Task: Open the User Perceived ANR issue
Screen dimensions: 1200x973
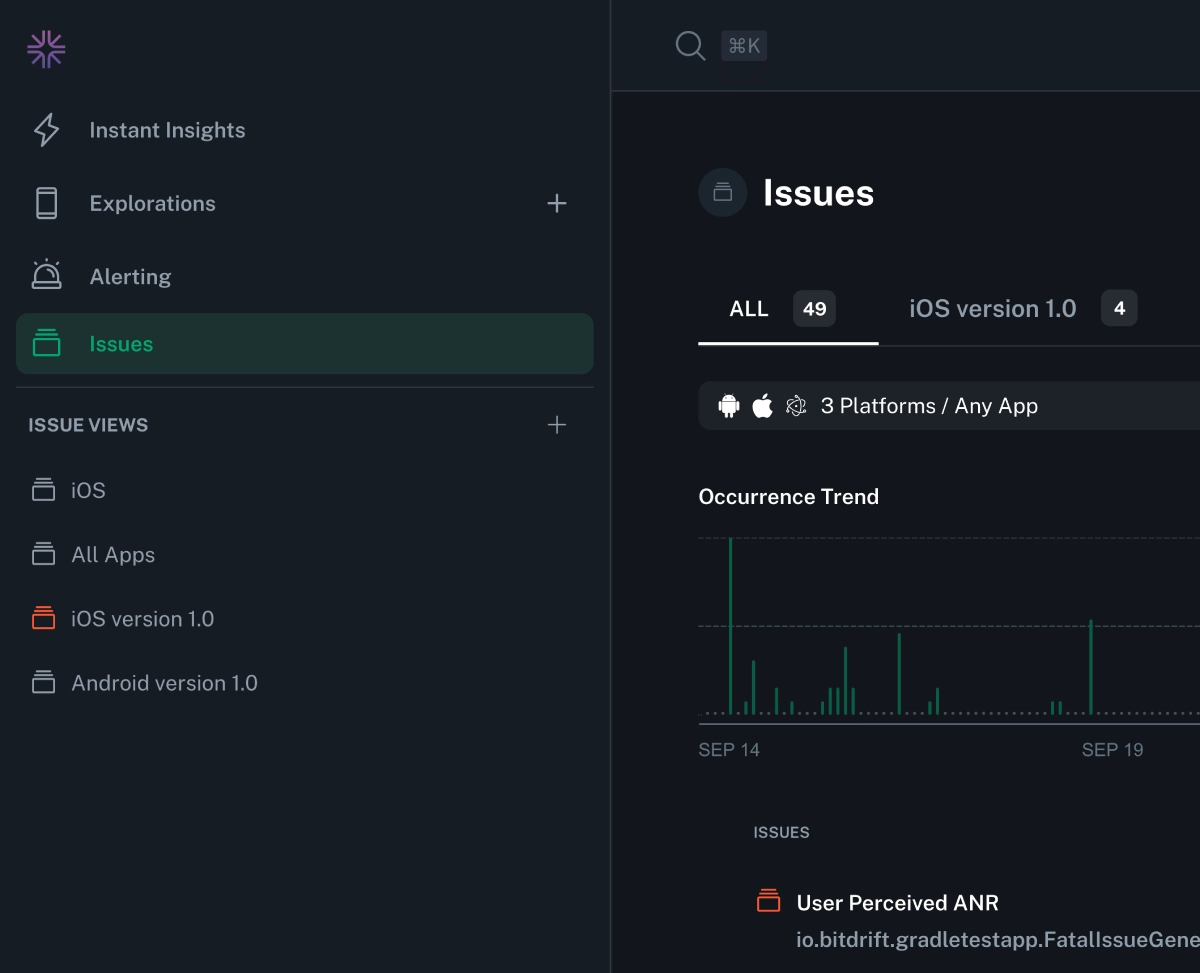Action: point(897,902)
